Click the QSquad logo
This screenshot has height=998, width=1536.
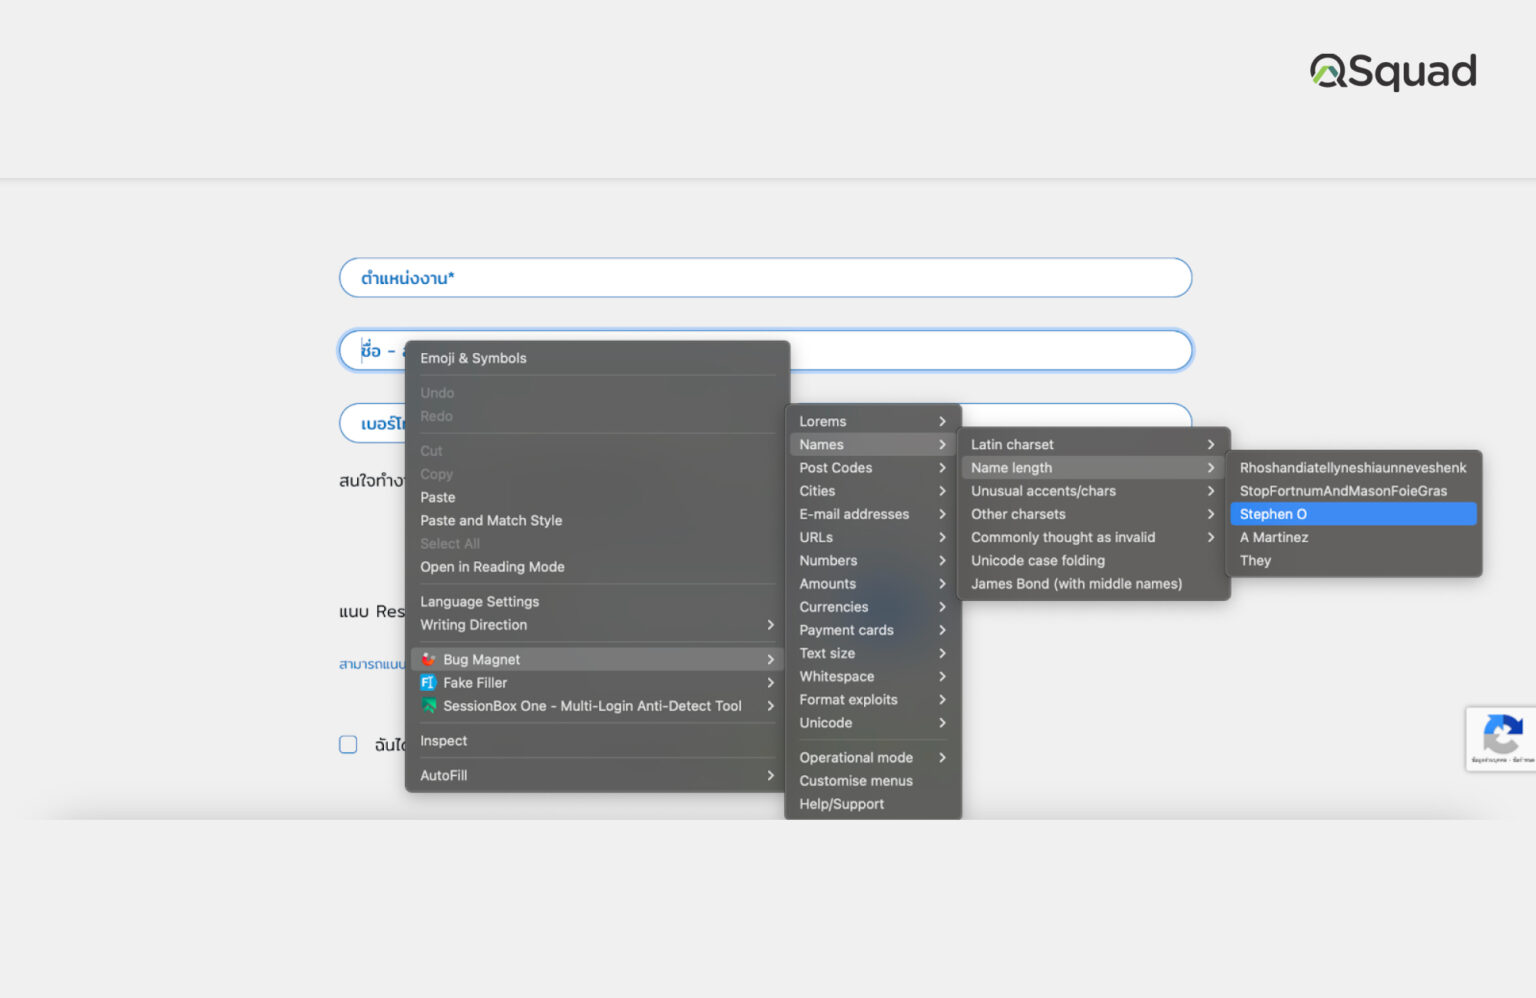click(1393, 70)
